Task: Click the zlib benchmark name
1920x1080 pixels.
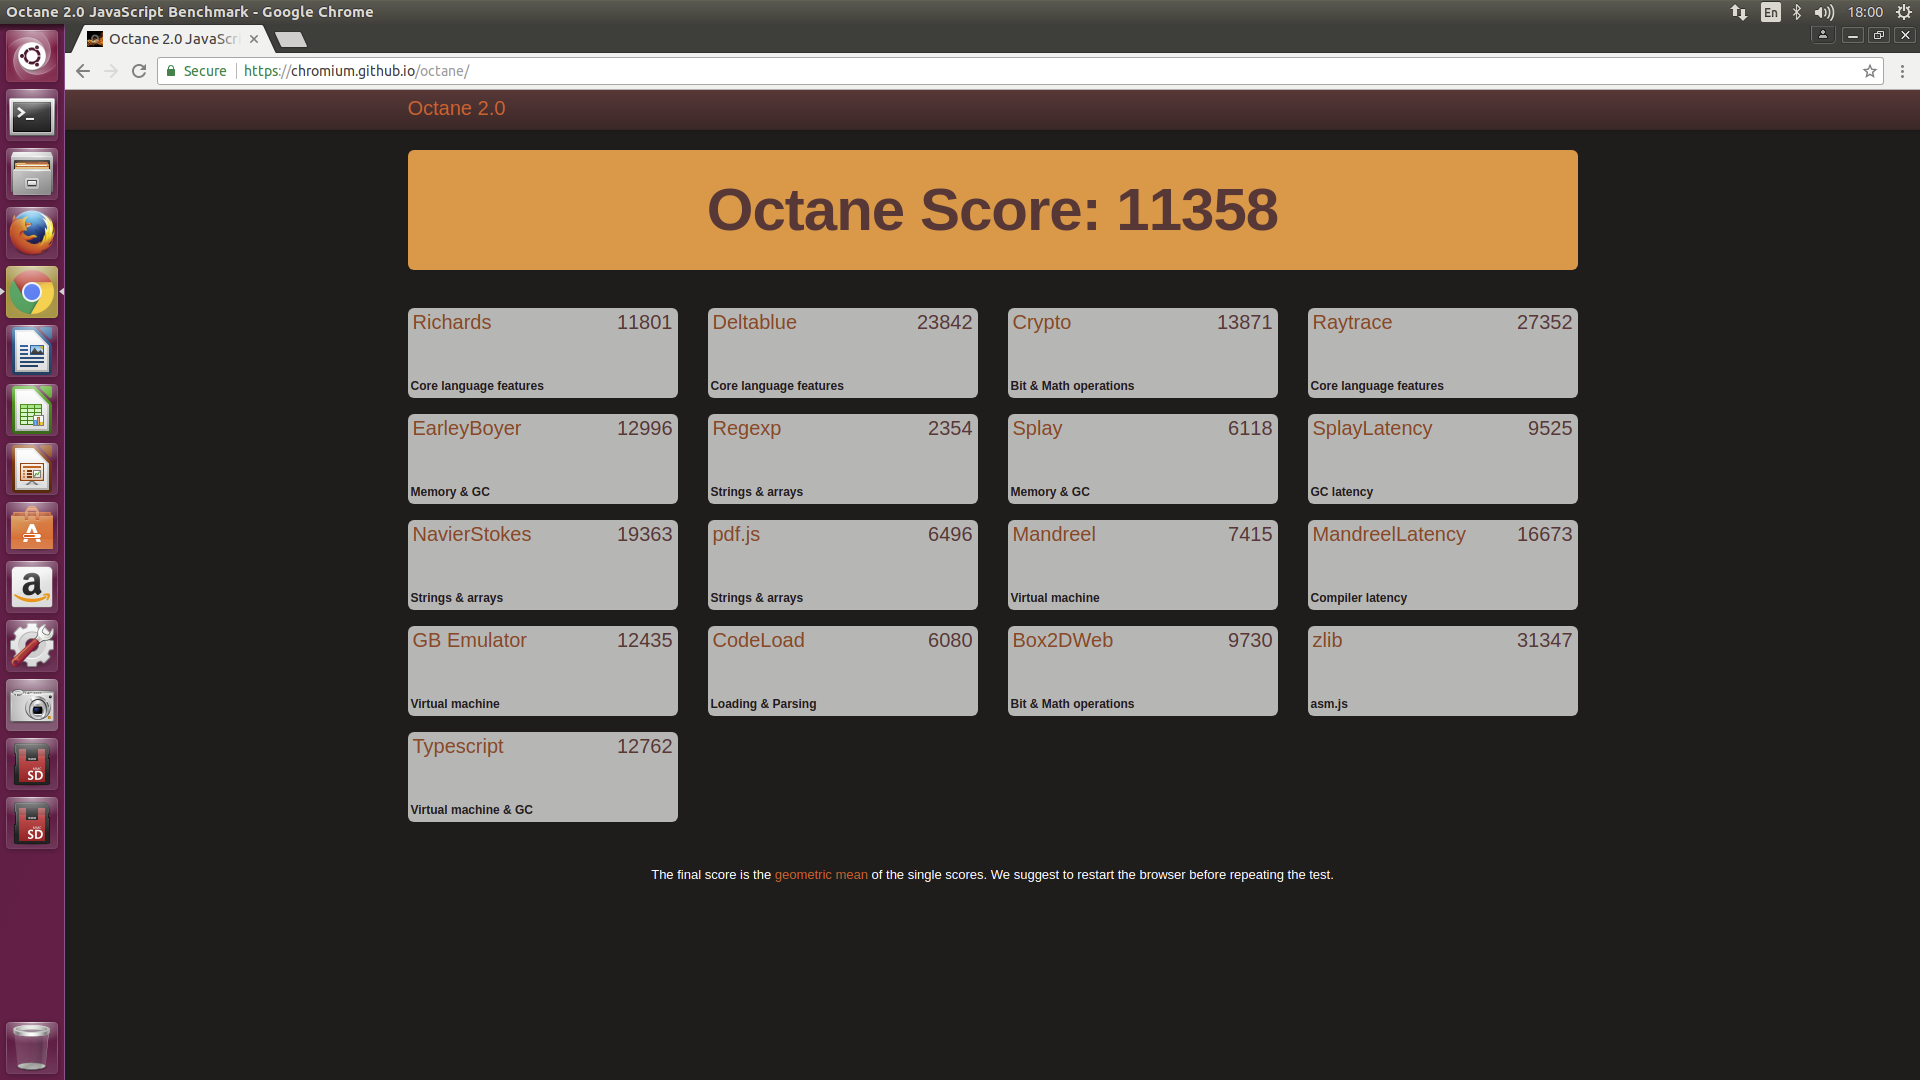Action: tap(1327, 640)
